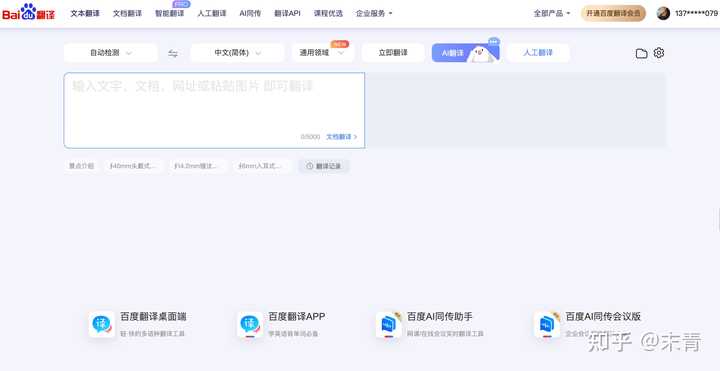The image size is (720, 371).
Task: Click the account name 137*****079
Action: point(696,13)
